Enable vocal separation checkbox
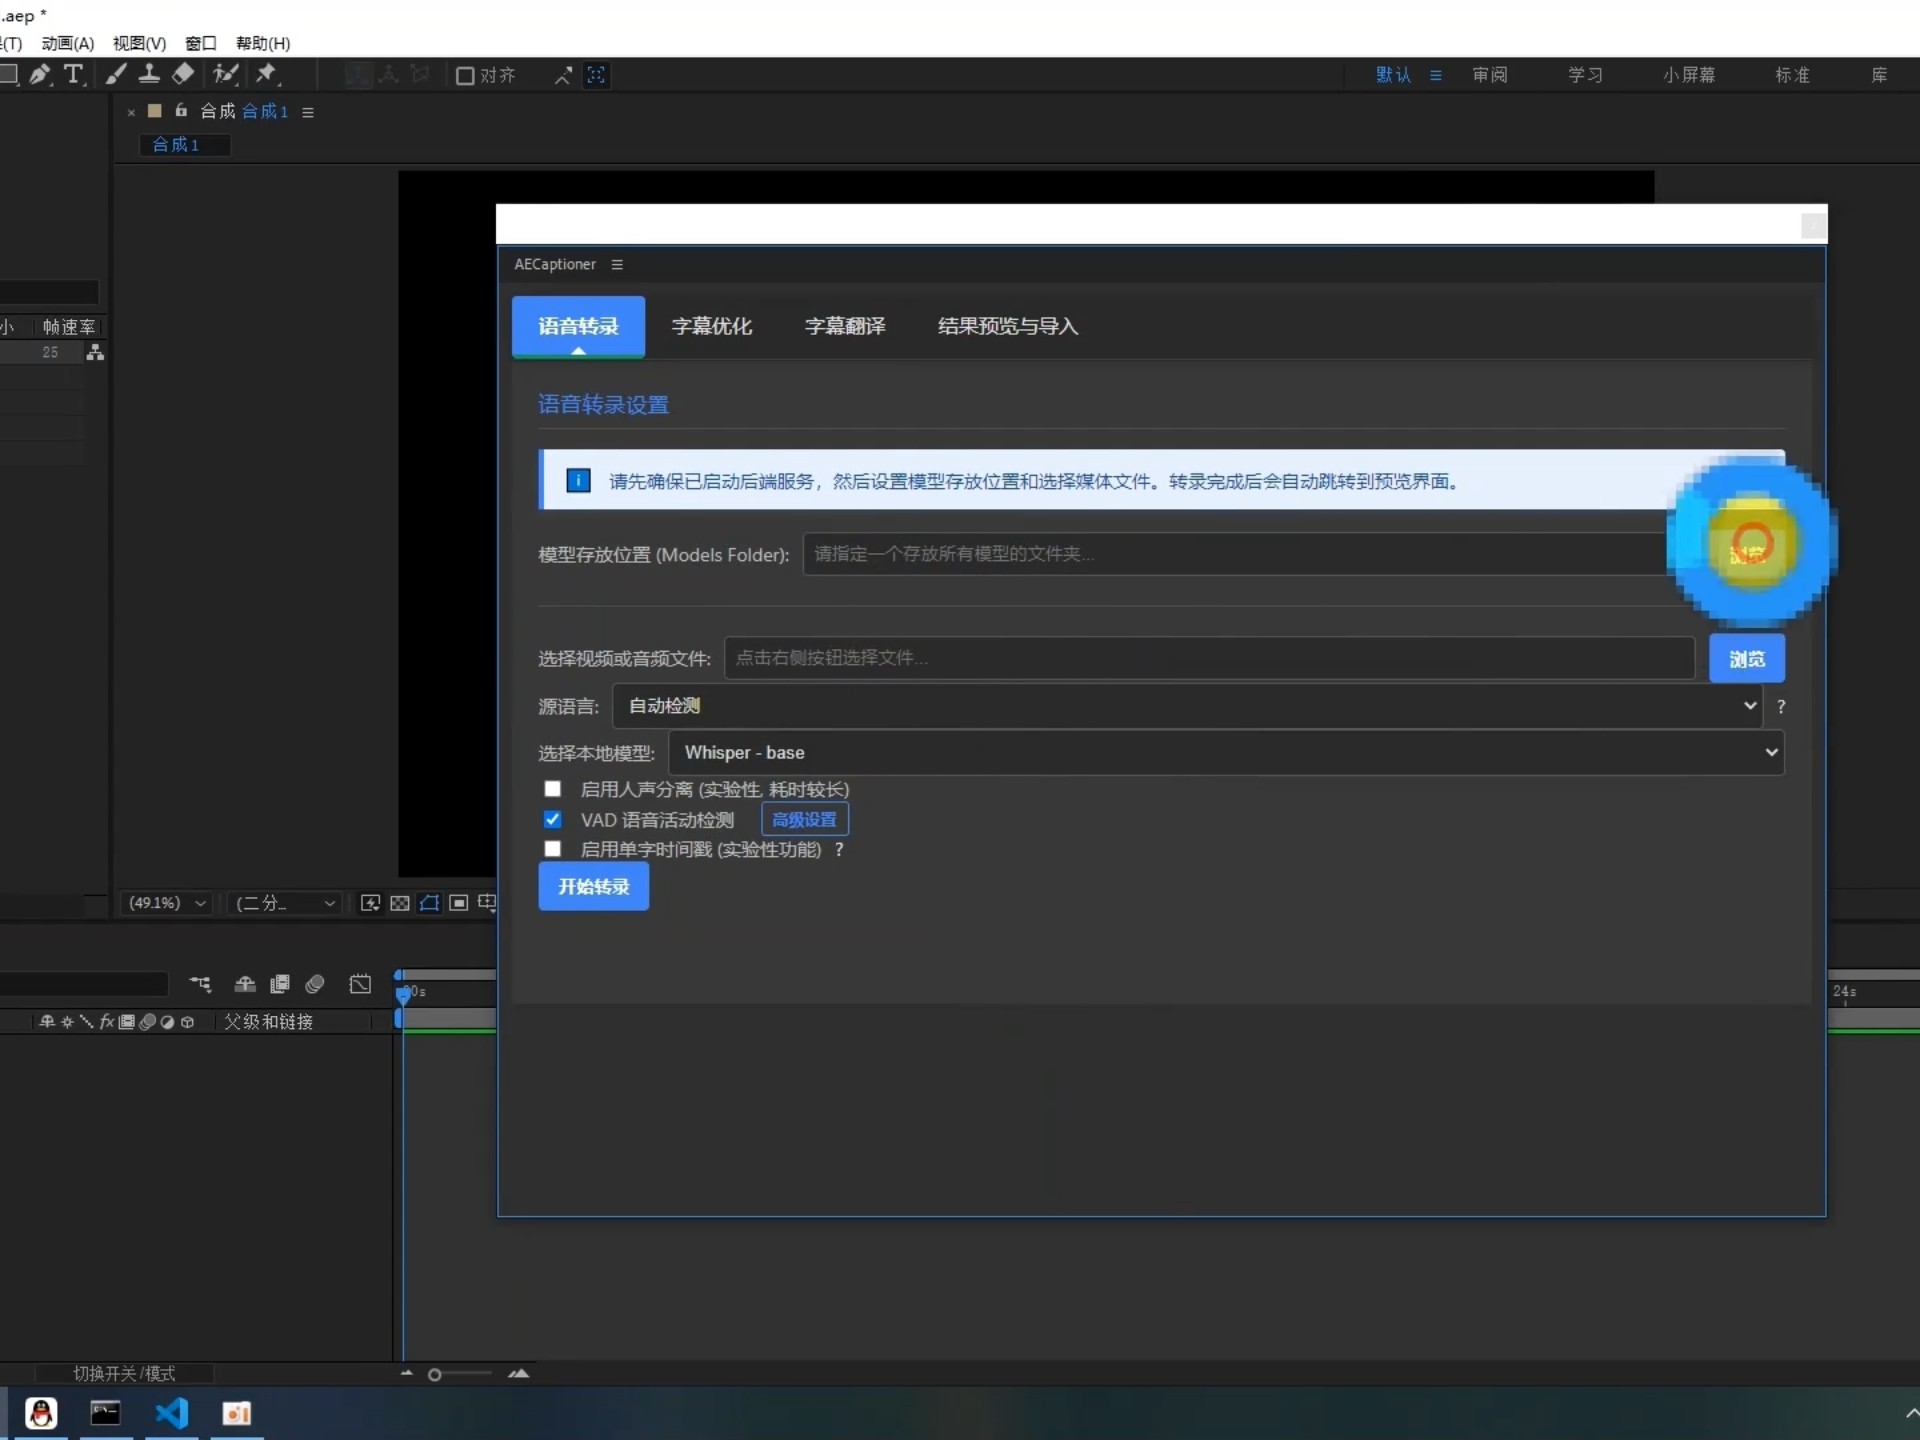The width and height of the screenshot is (1920, 1440). pos(552,789)
